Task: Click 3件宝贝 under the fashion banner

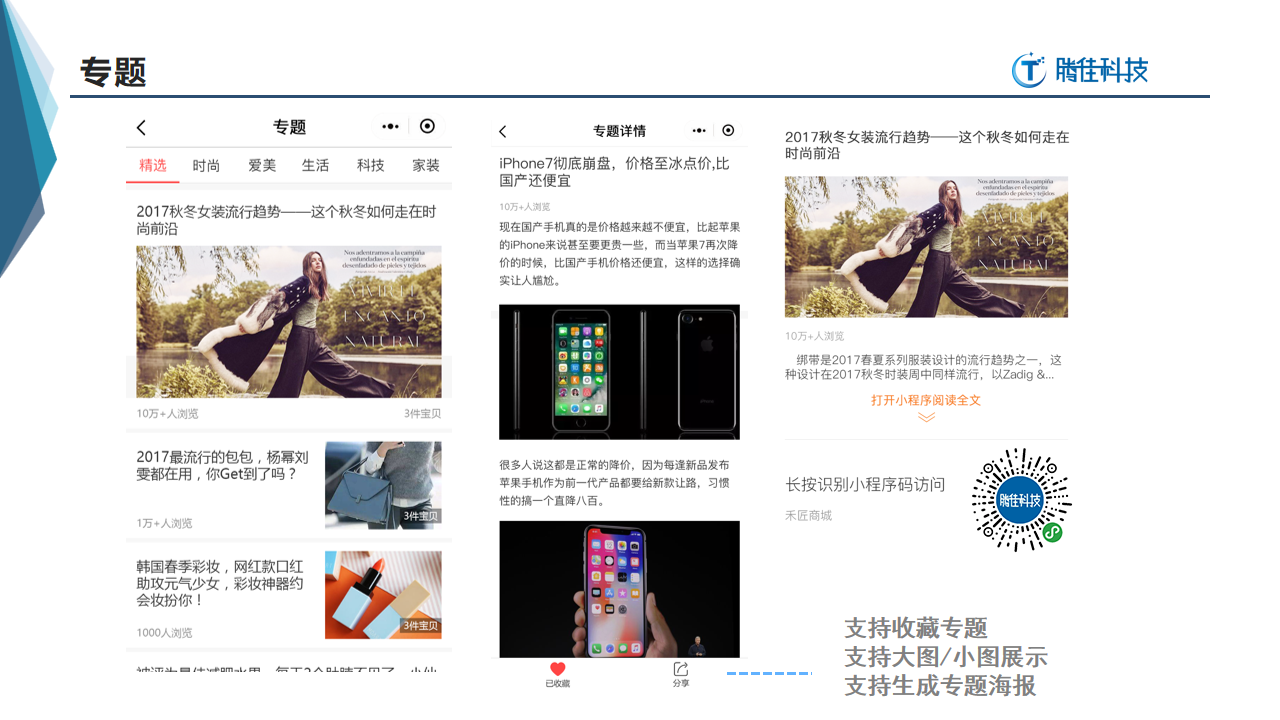Action: click(x=422, y=414)
